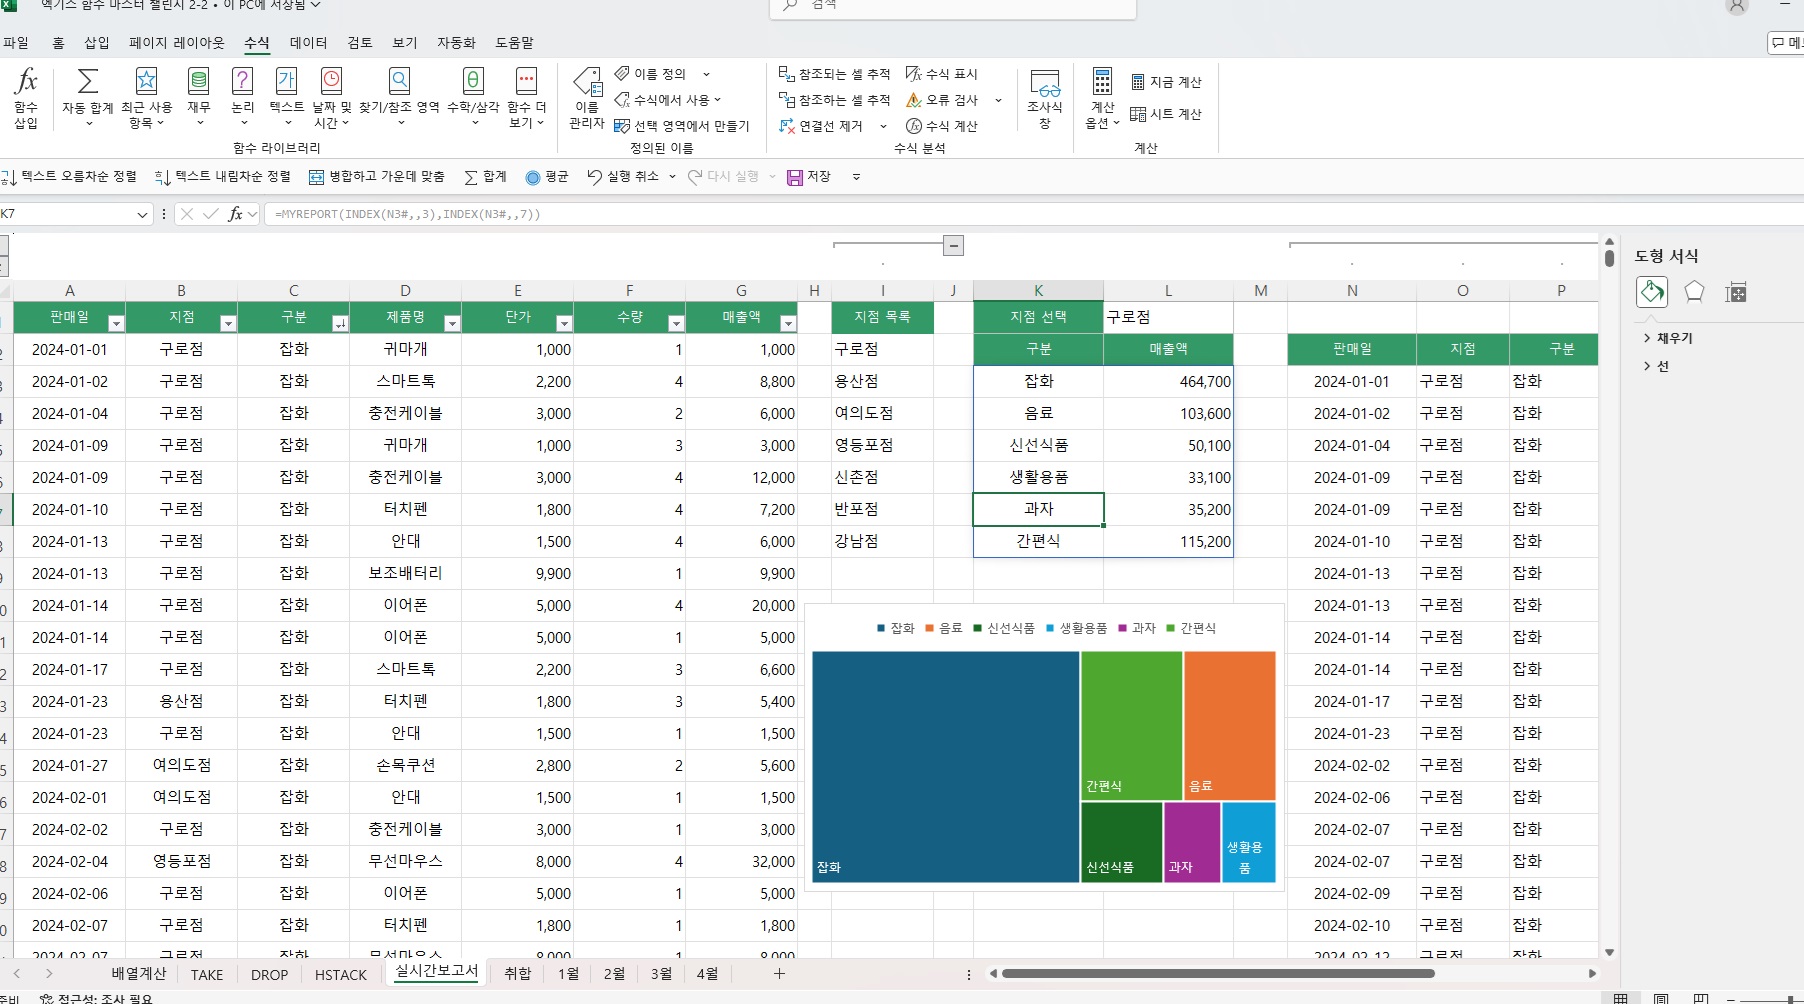The image size is (1804, 1004).
Task: Click the orange 음료 treemap block
Action: click(1229, 726)
